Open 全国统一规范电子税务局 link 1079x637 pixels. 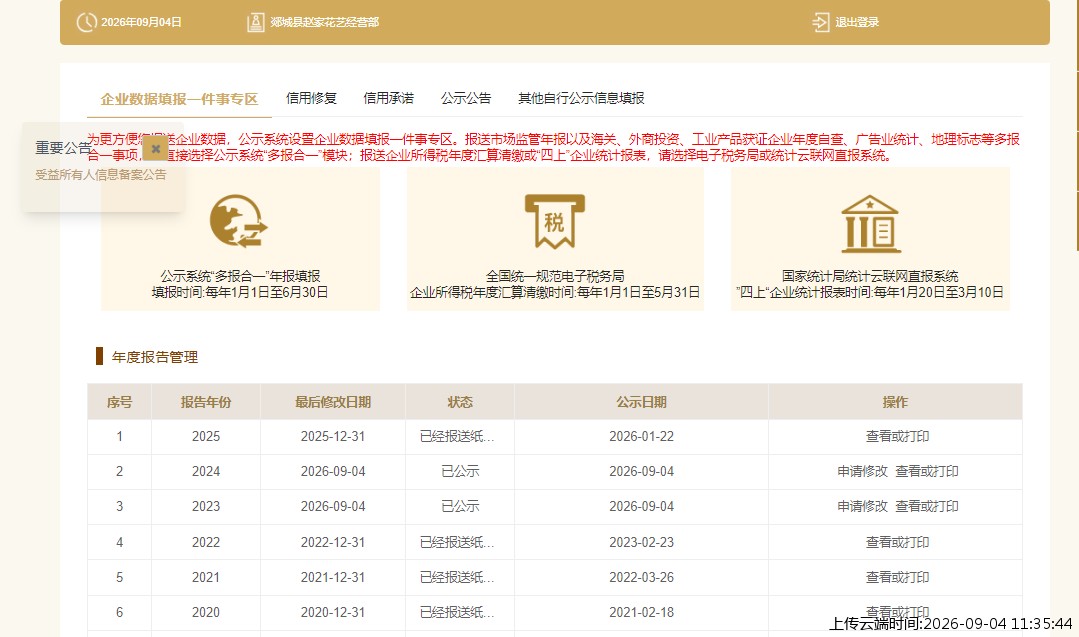click(x=555, y=276)
